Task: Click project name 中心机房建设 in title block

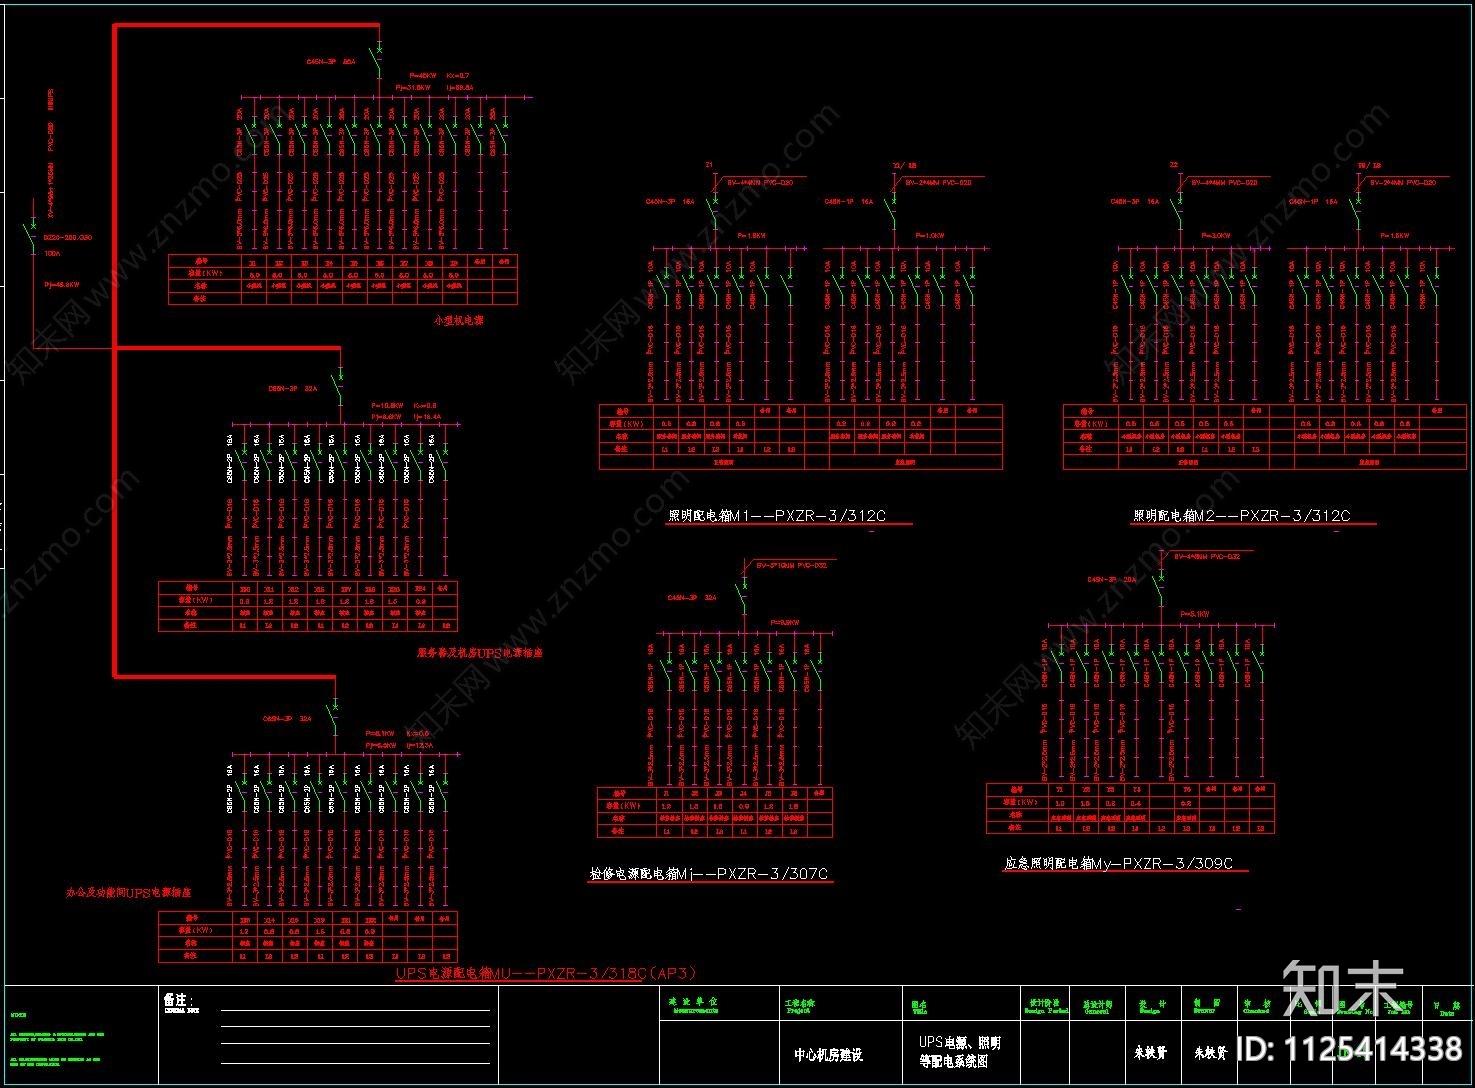Action: pyautogui.click(x=828, y=1055)
